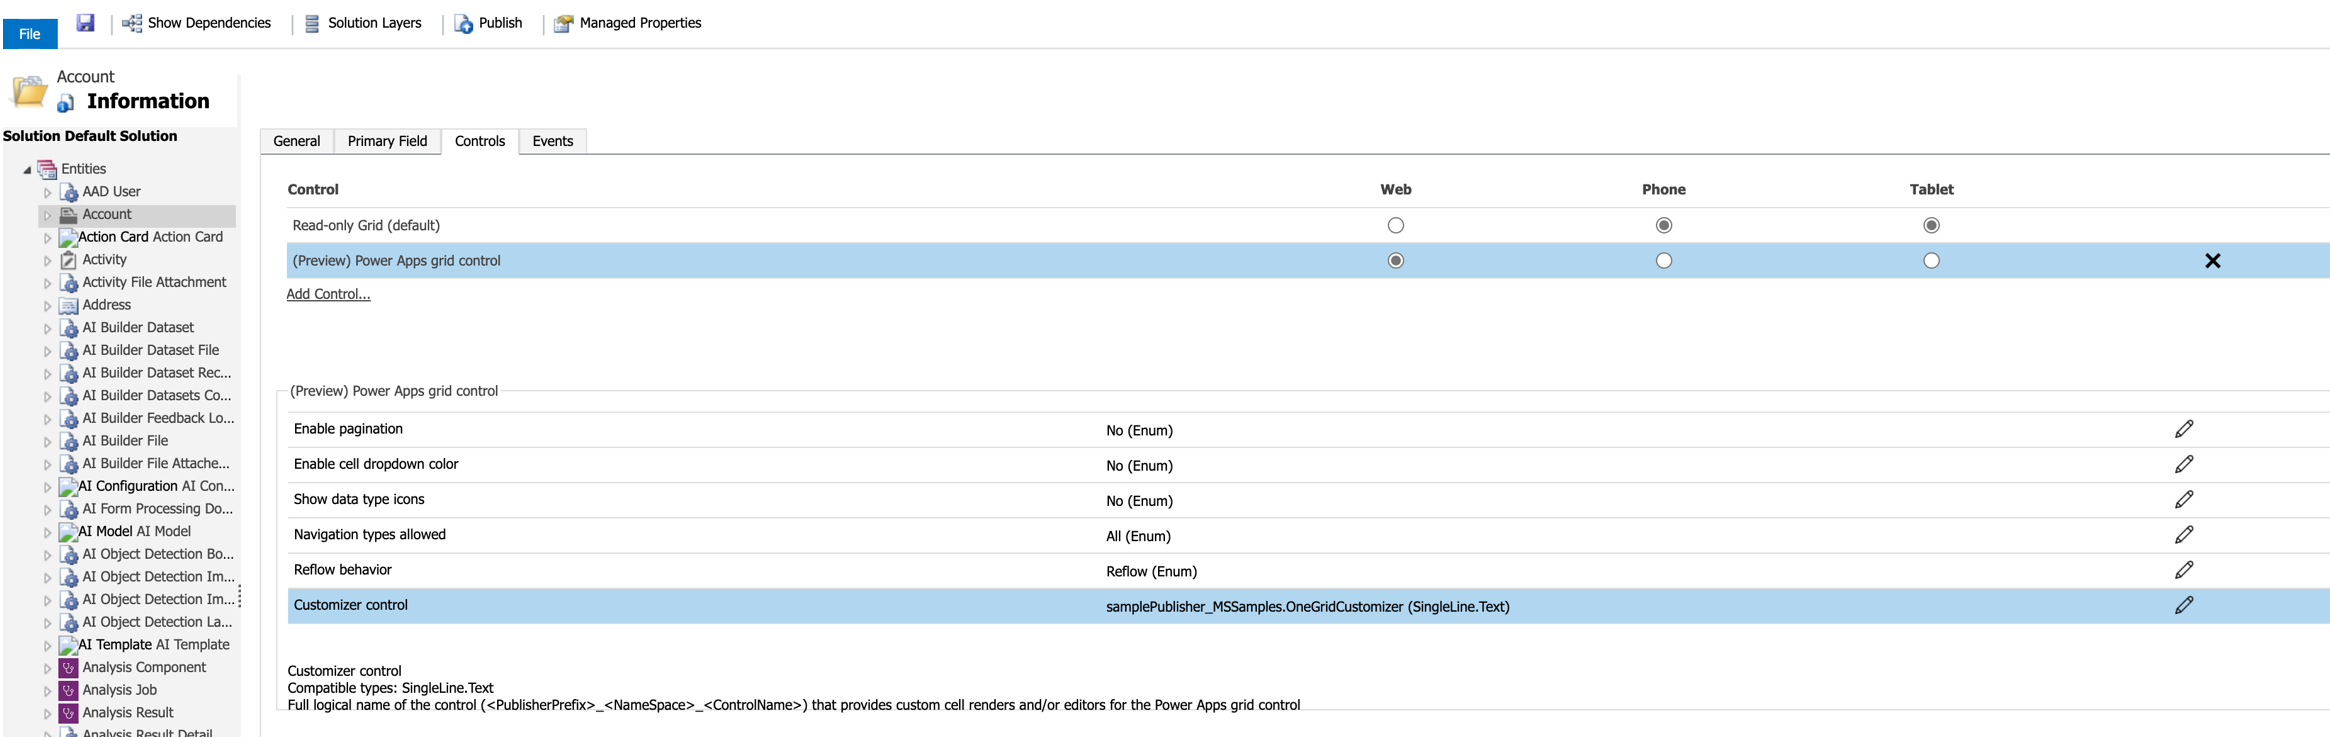Select the AI Builder Dataset File entity
2330x737 pixels.
(151, 350)
